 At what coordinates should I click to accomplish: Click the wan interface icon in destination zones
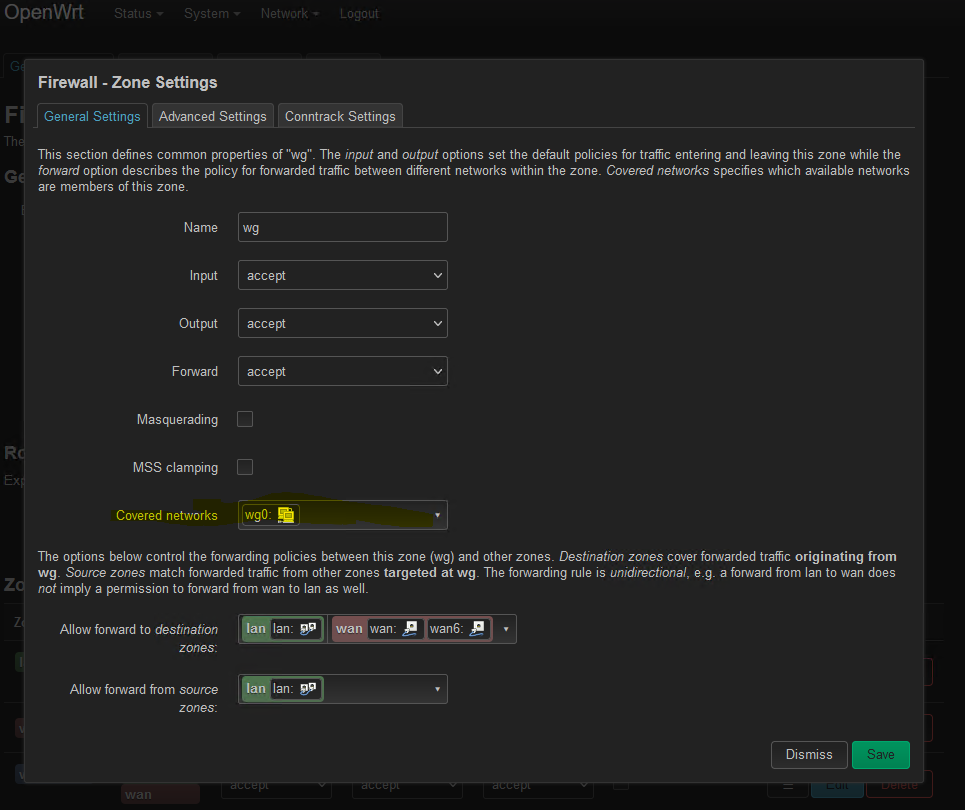[x=410, y=628]
